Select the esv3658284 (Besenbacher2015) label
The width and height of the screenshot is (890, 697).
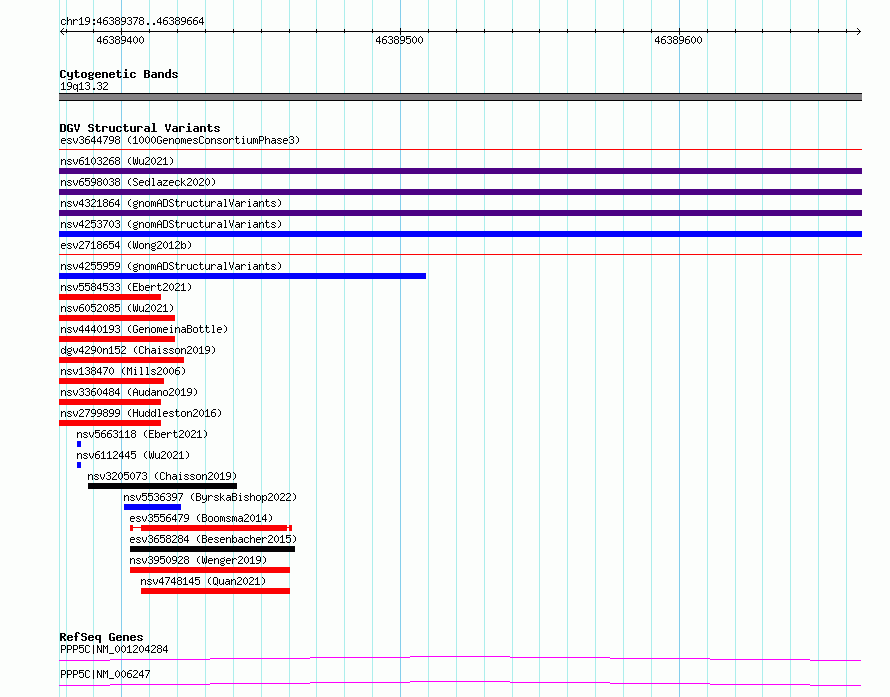click(x=213, y=539)
